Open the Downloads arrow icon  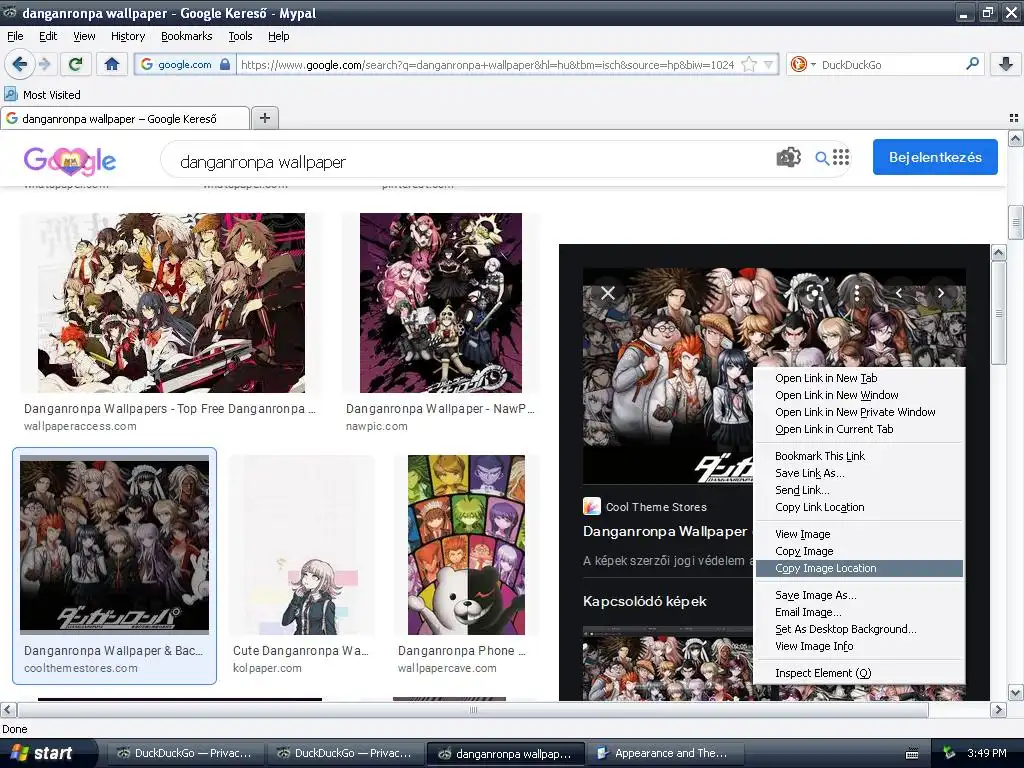[x=1006, y=64]
